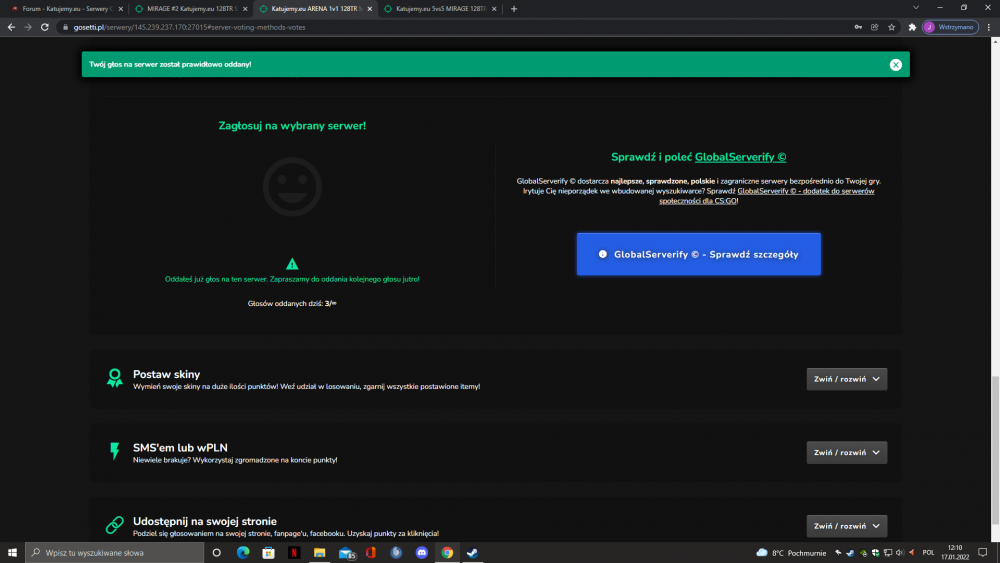Viewport: 1000px width, 563px height.
Task: Click the page vertical scrollbar thumb
Action: tap(995, 450)
